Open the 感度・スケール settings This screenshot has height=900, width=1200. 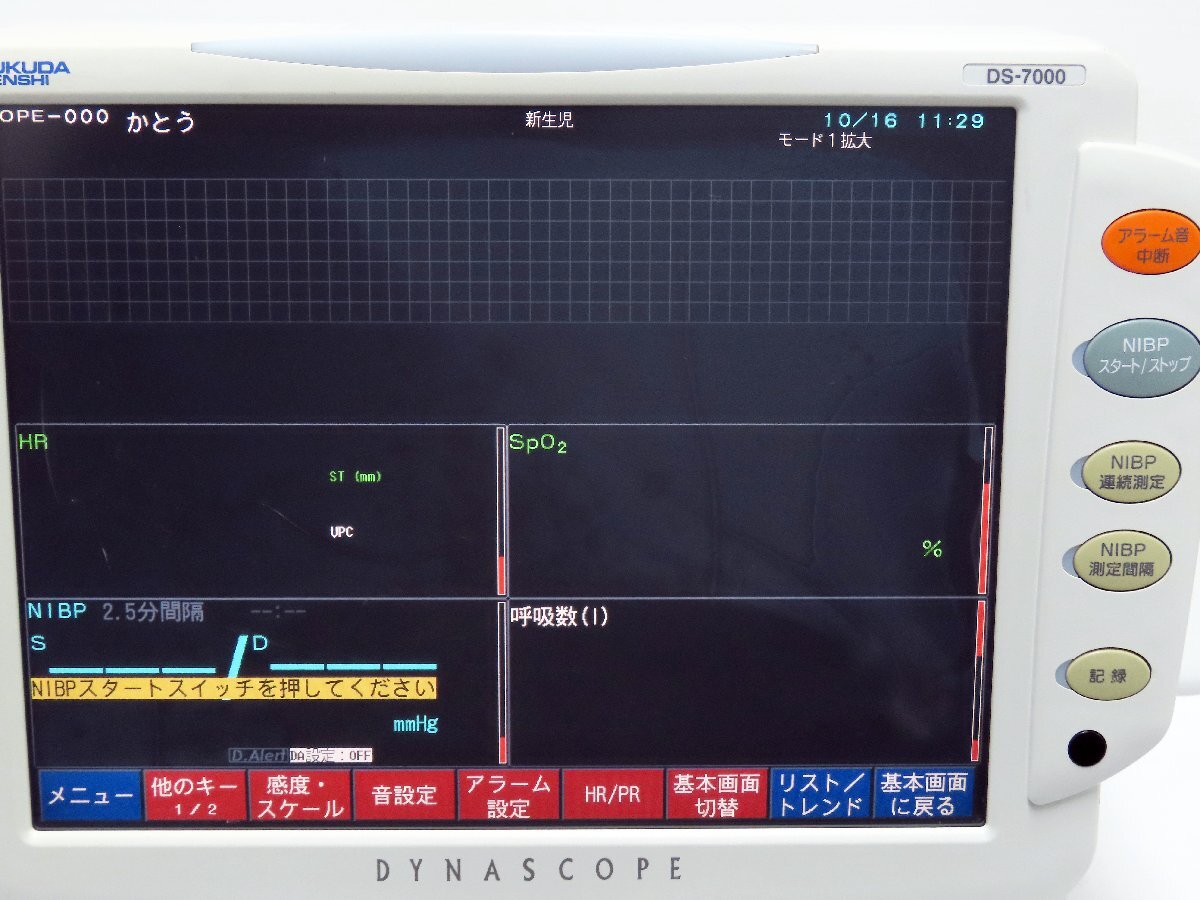tap(301, 796)
